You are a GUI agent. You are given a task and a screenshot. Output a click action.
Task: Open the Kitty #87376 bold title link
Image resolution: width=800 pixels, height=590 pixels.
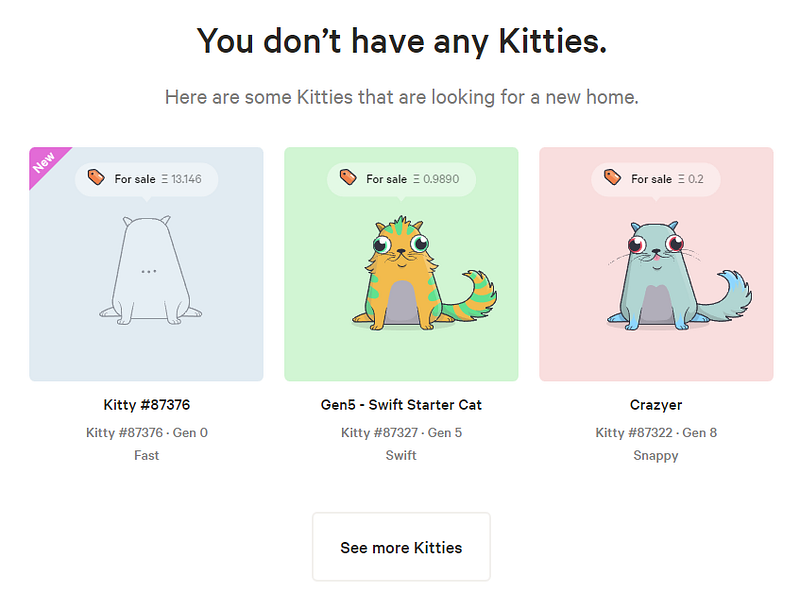pyautogui.click(x=146, y=405)
